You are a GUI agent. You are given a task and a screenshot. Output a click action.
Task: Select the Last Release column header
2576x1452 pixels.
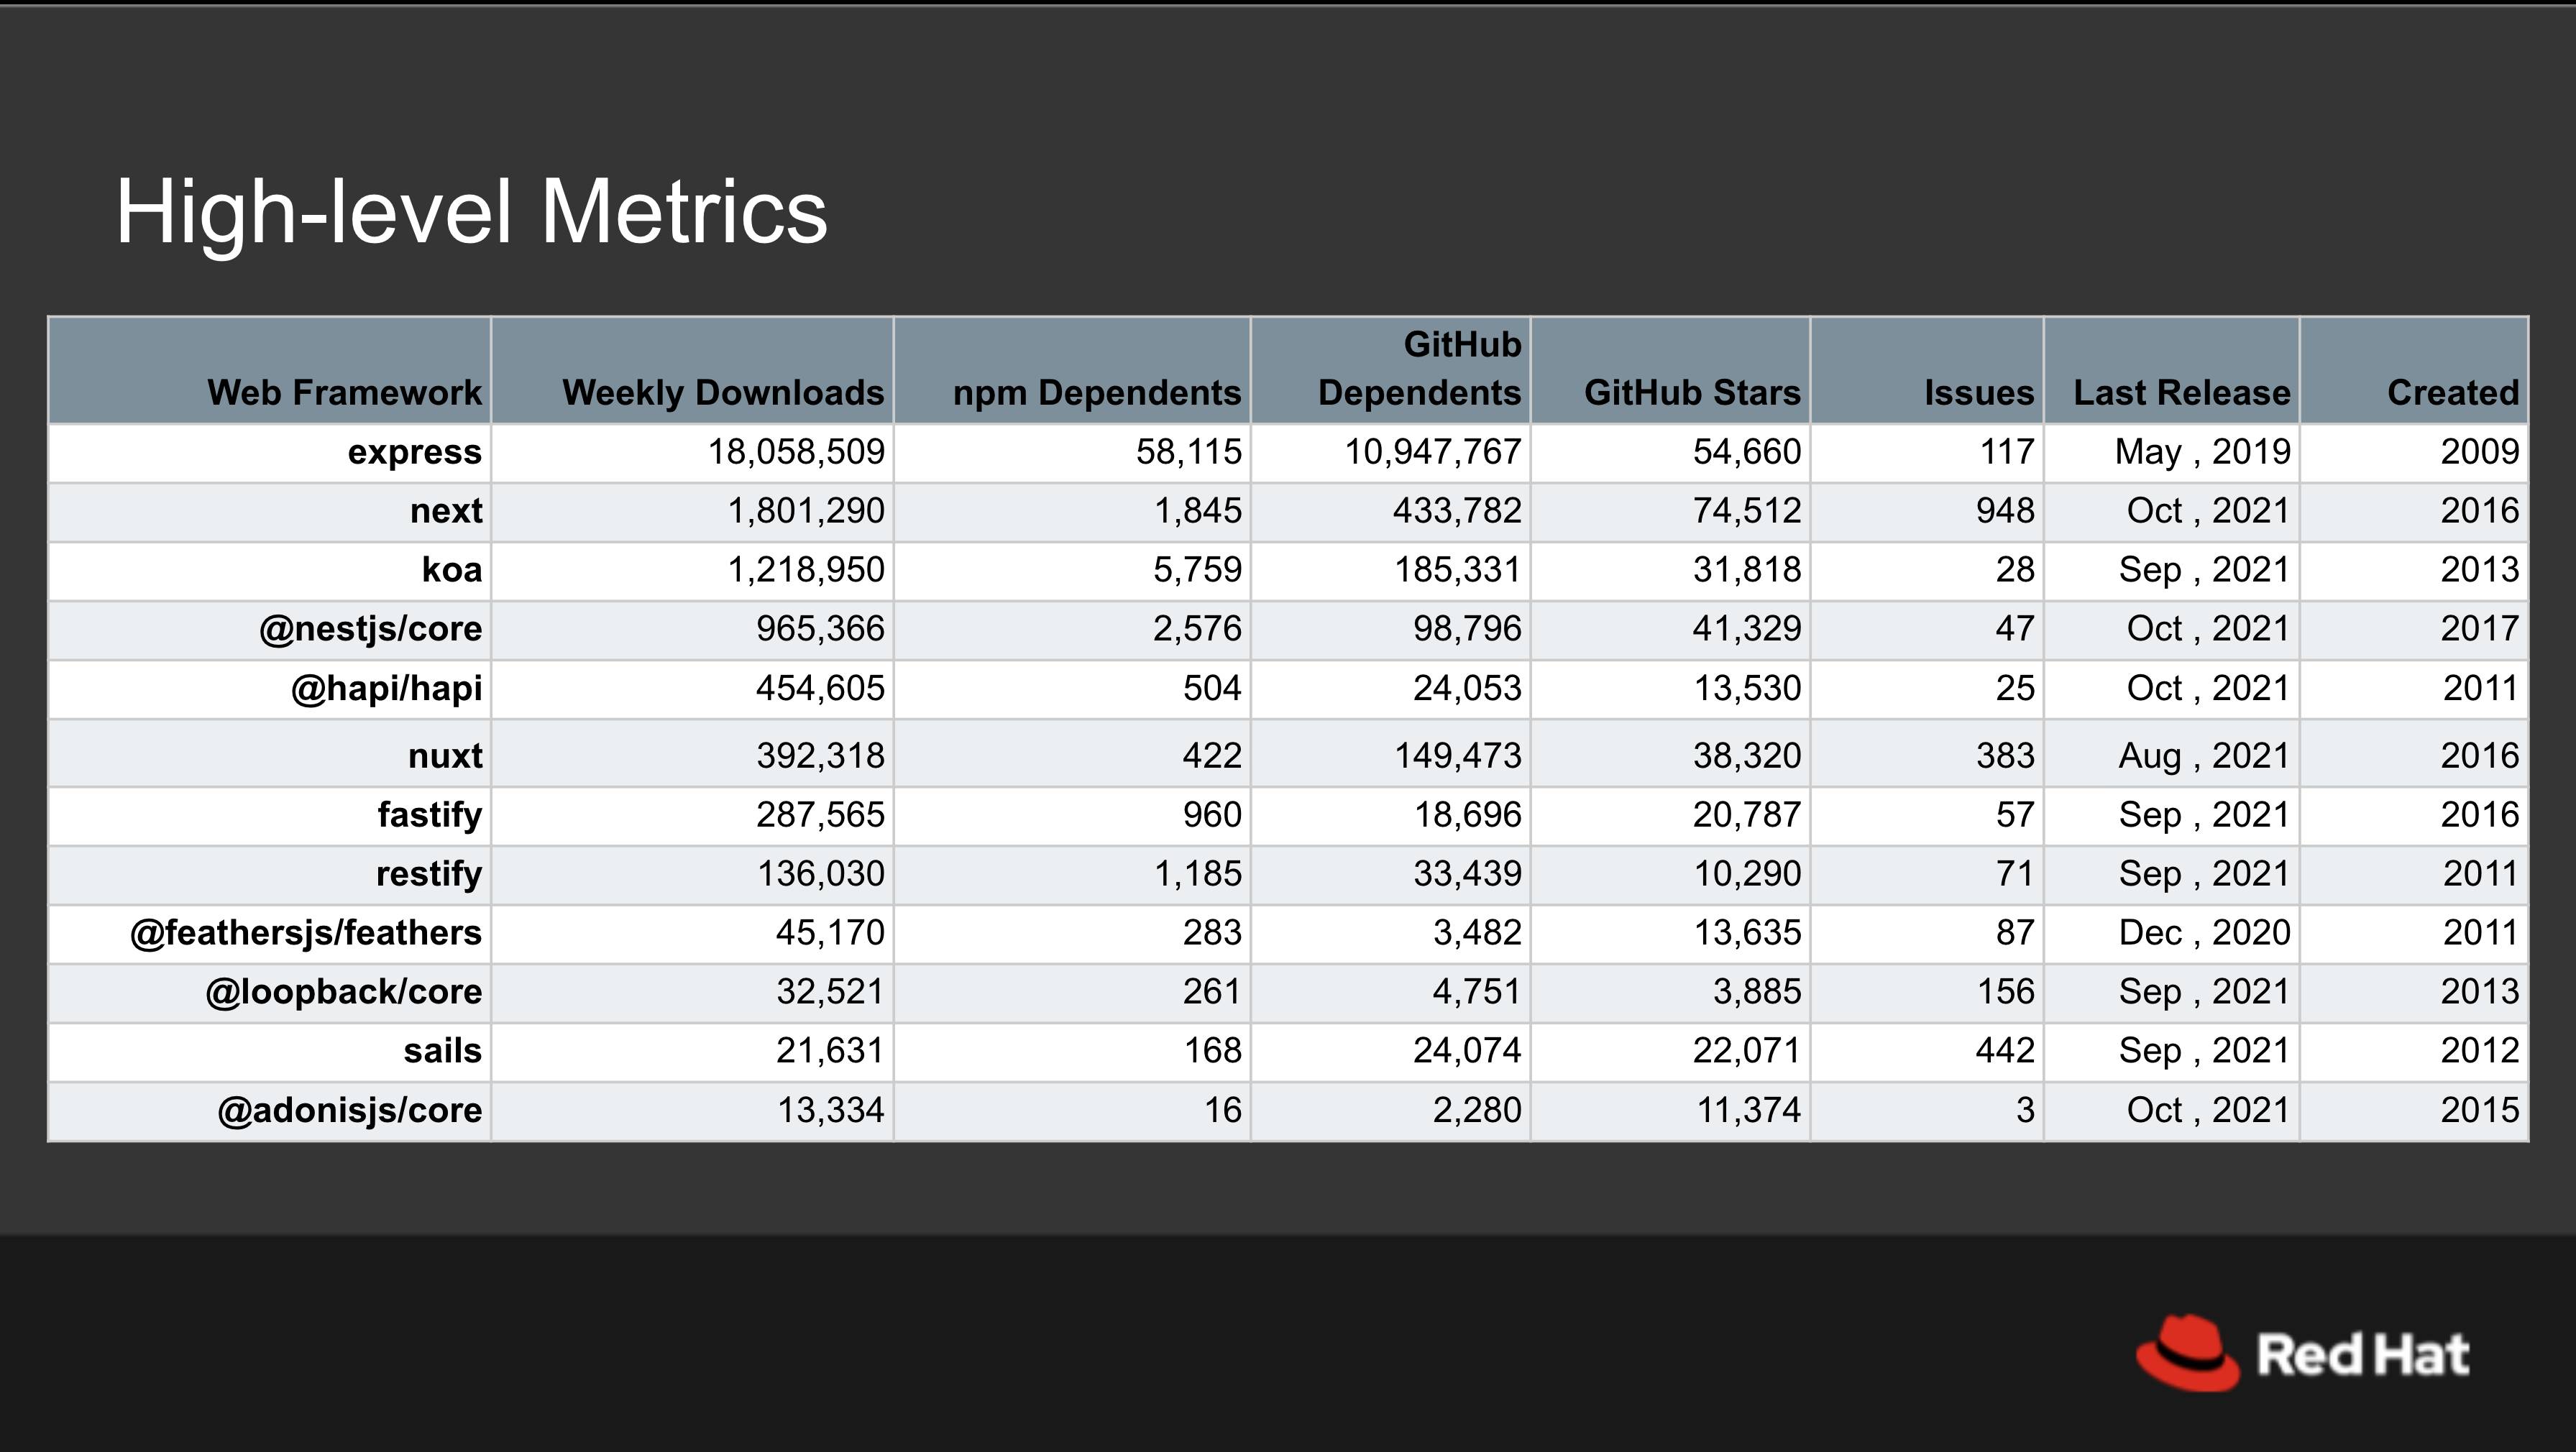2181,392
